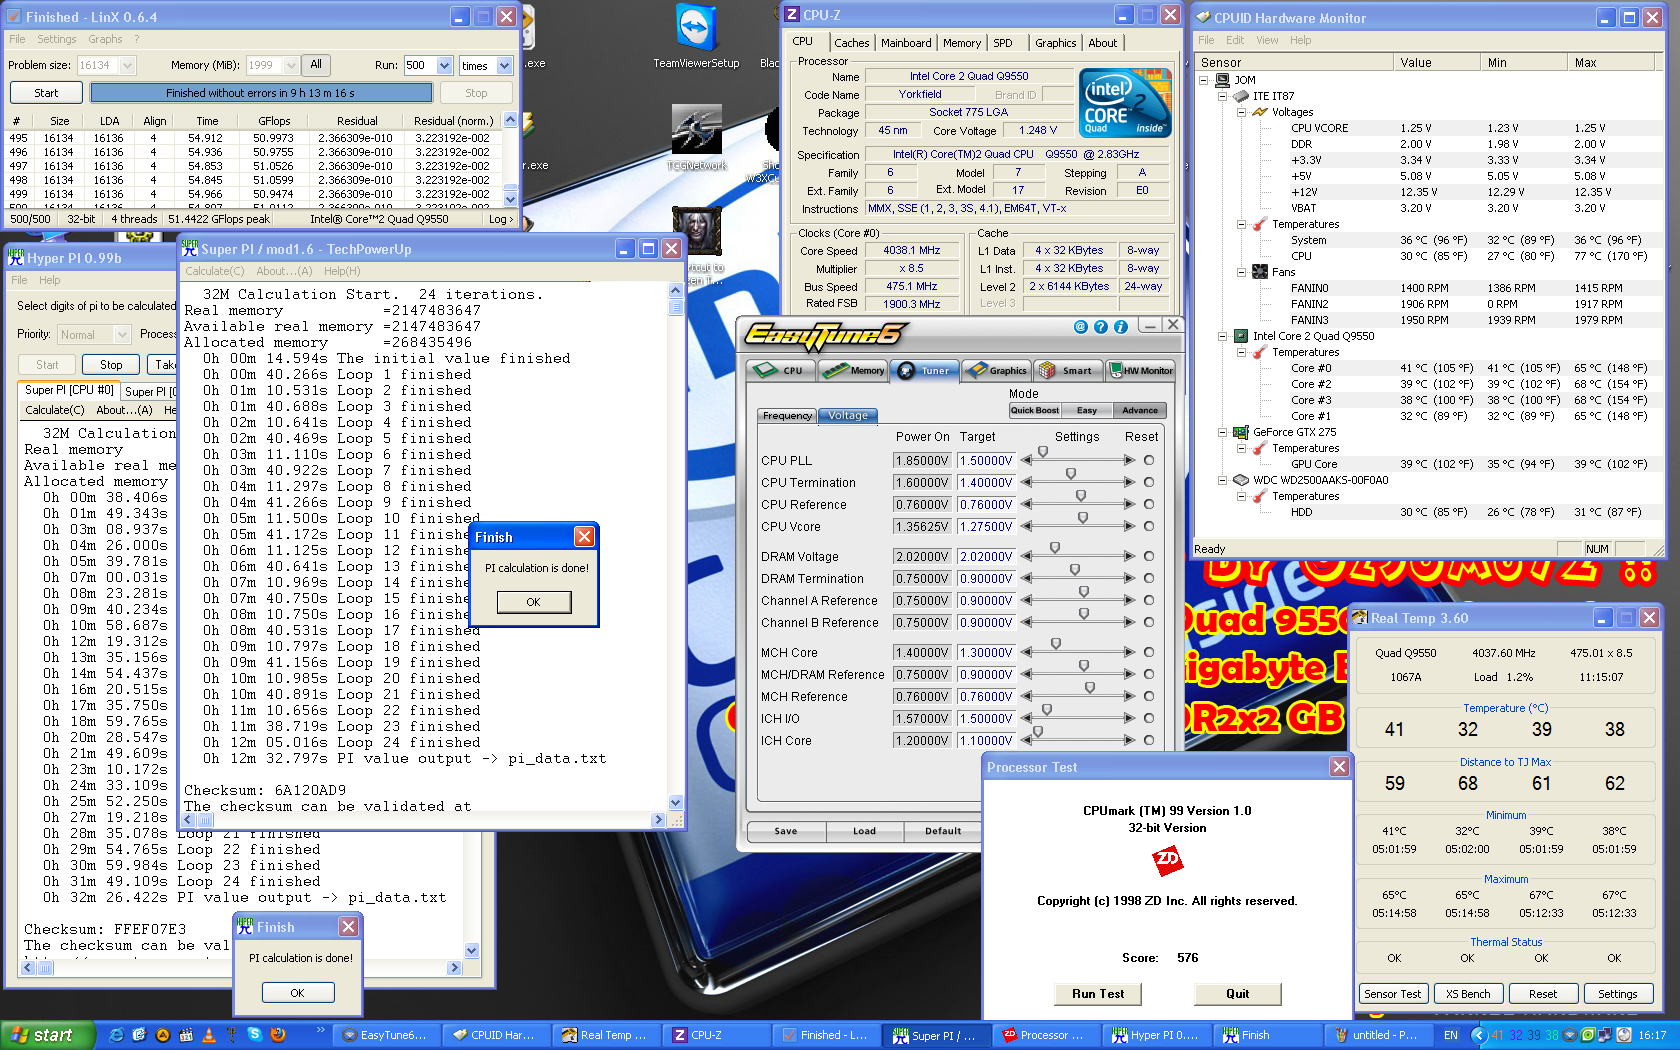Click the WDC hard drive icon
This screenshot has height=1050, width=1680.
[x=1241, y=480]
